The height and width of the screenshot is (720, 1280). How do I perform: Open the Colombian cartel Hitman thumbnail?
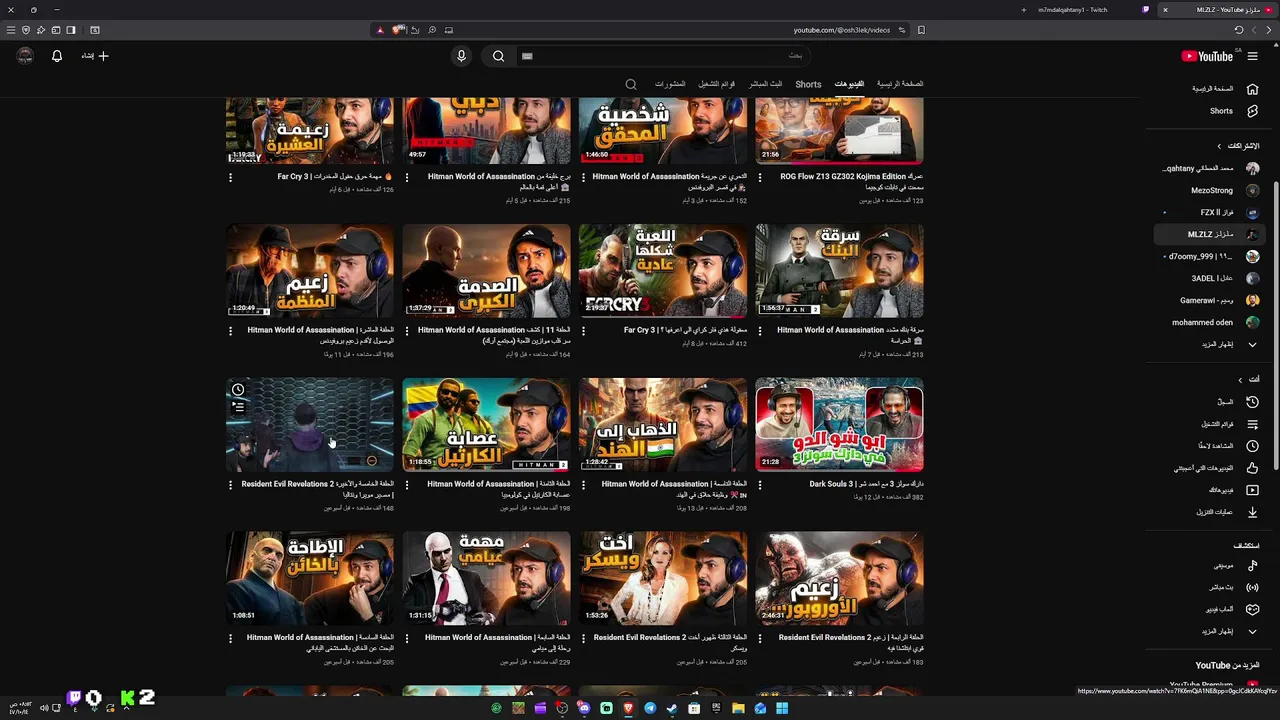tap(486, 425)
